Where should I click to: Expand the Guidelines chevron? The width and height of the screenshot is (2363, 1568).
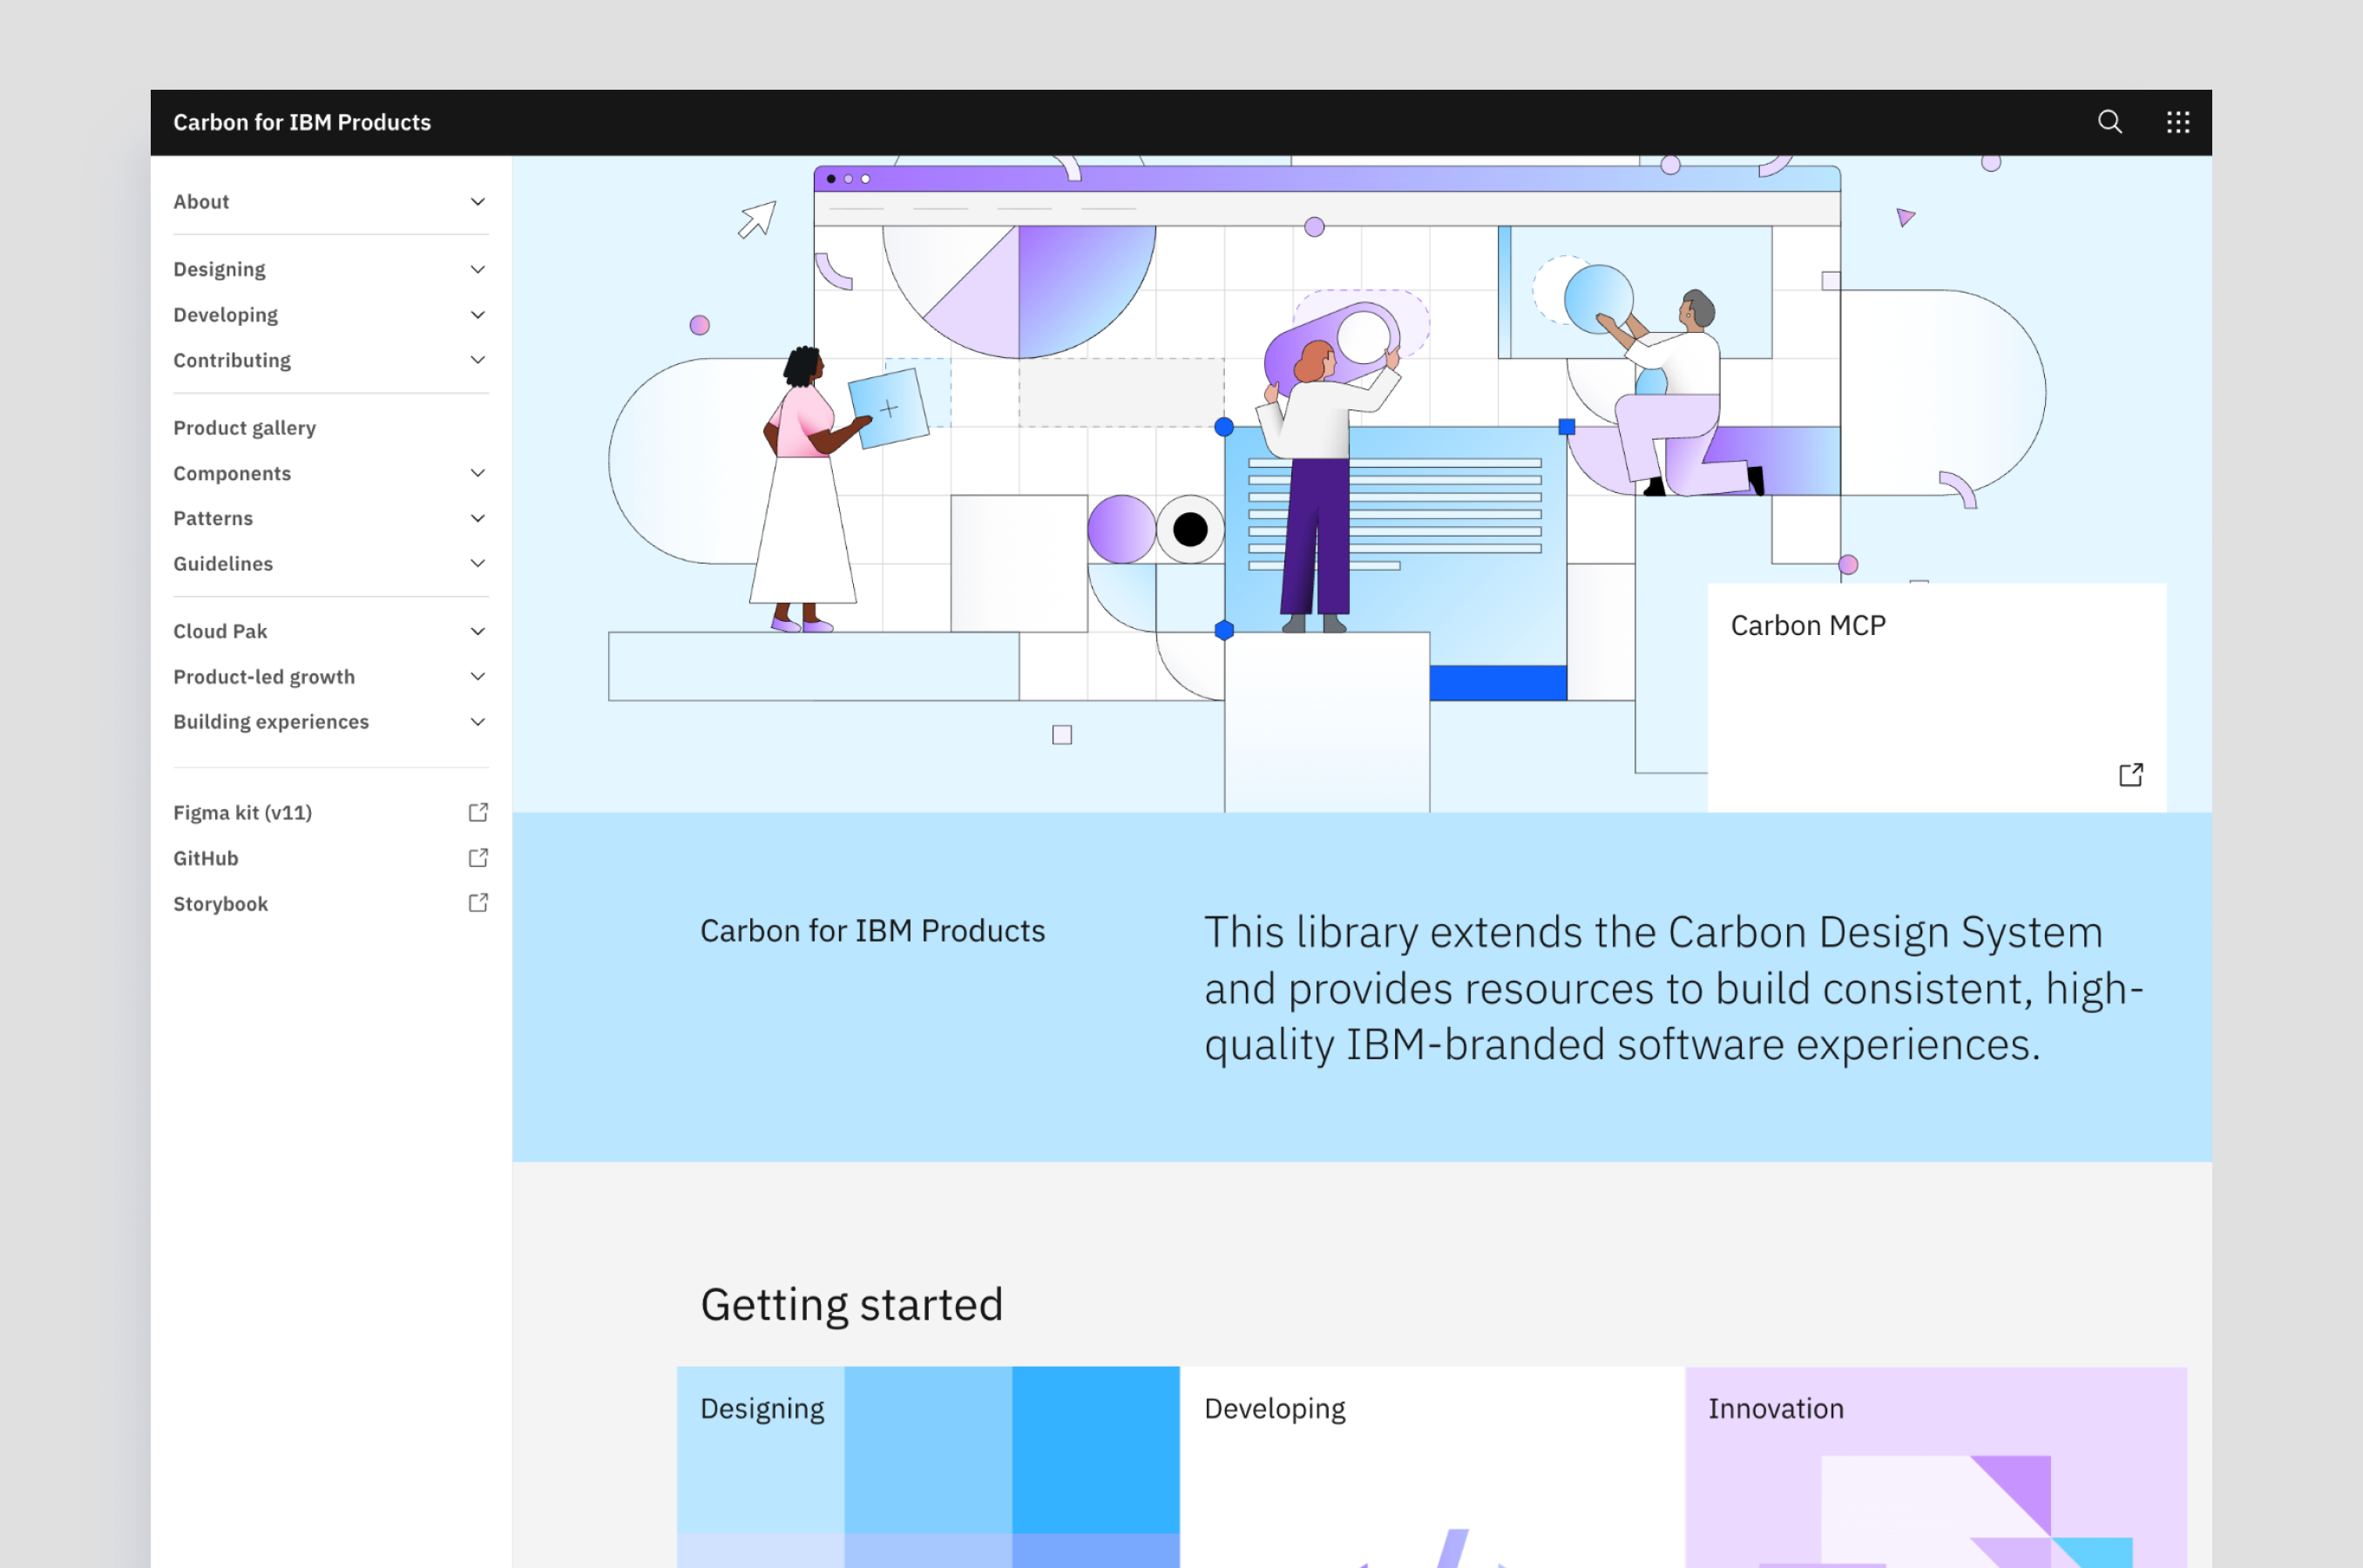478,563
